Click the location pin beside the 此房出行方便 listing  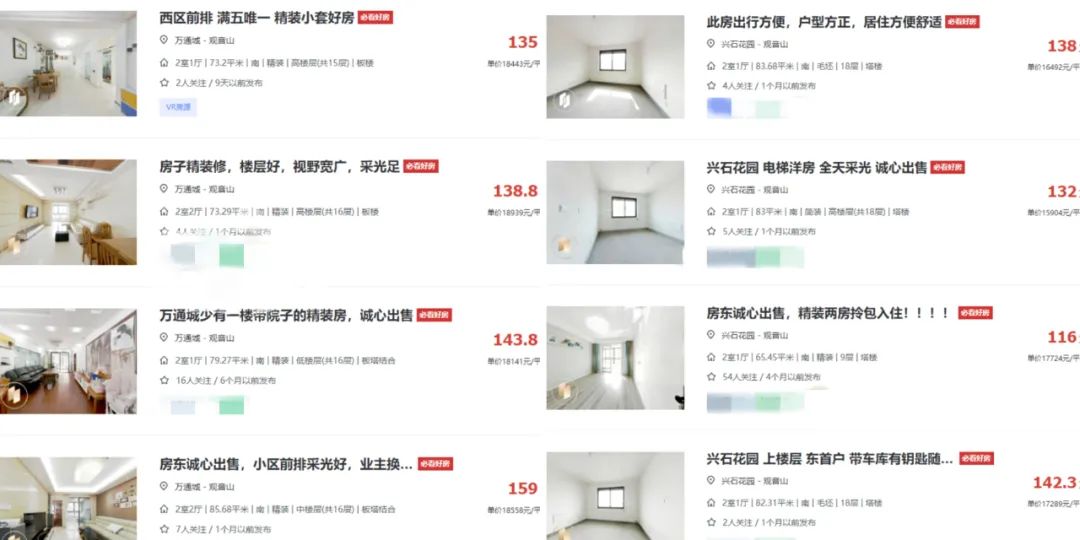pyautogui.click(x=711, y=43)
